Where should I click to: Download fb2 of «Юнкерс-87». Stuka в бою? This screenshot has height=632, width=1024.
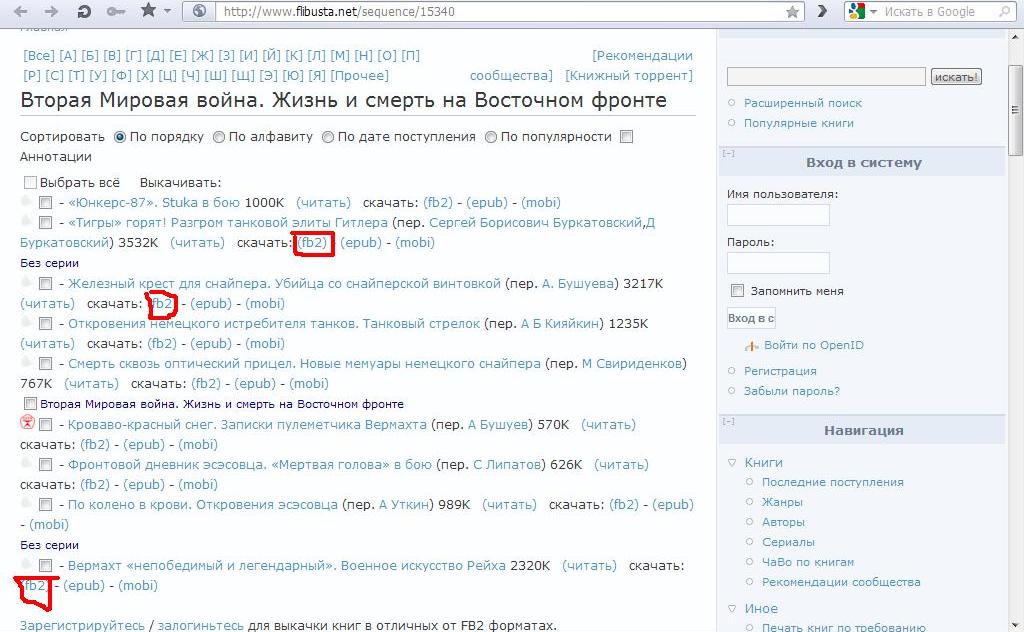[438, 202]
